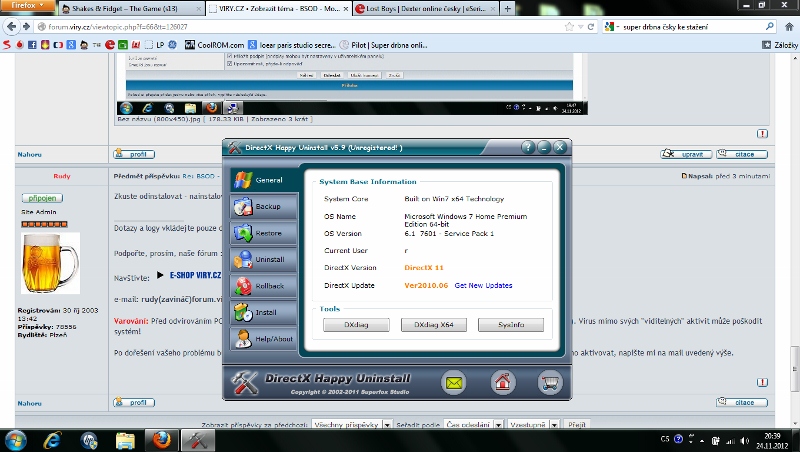
Task: Open the URL bar history dropdown arrow
Action: pyautogui.click(x=581, y=27)
